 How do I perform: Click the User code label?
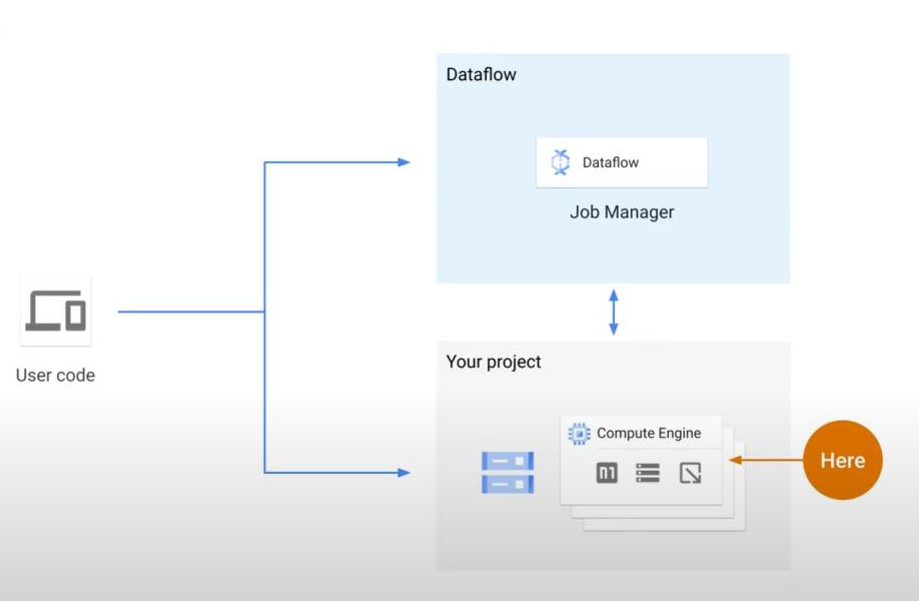point(56,375)
